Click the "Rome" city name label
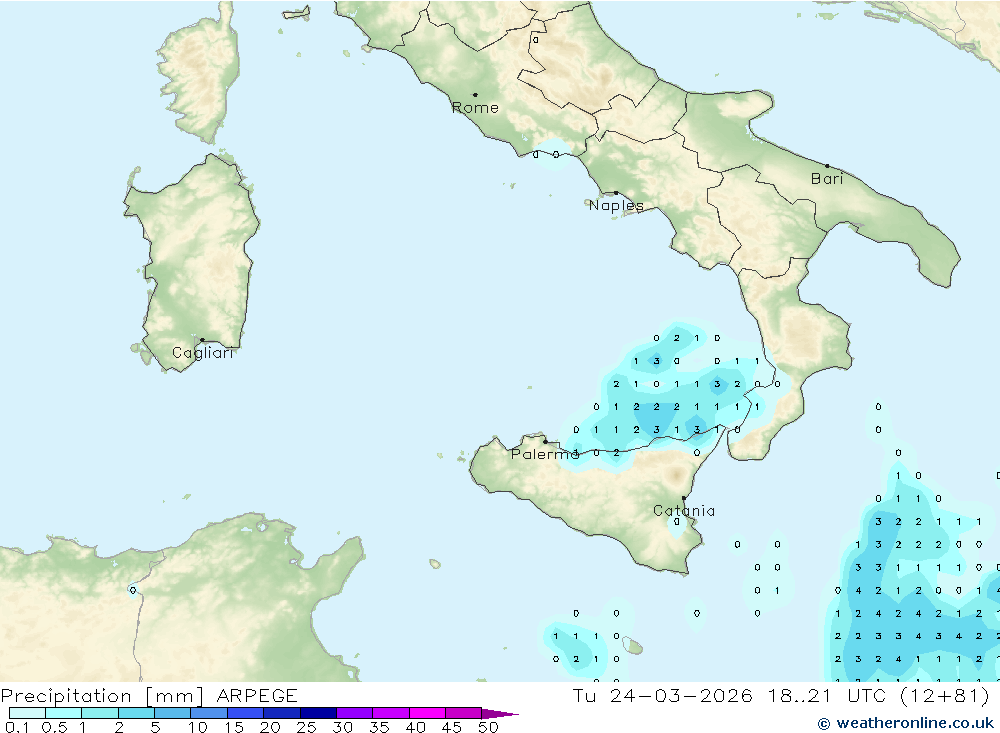This screenshot has height=733, width=1000. (475, 108)
